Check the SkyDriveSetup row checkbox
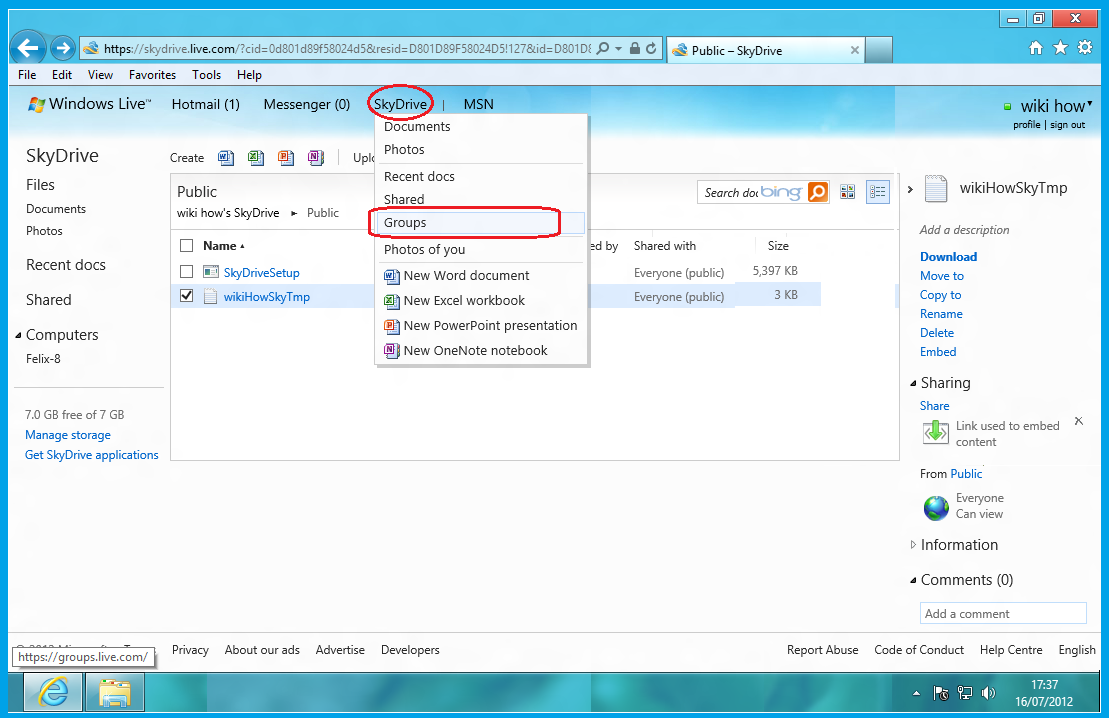 (x=187, y=272)
